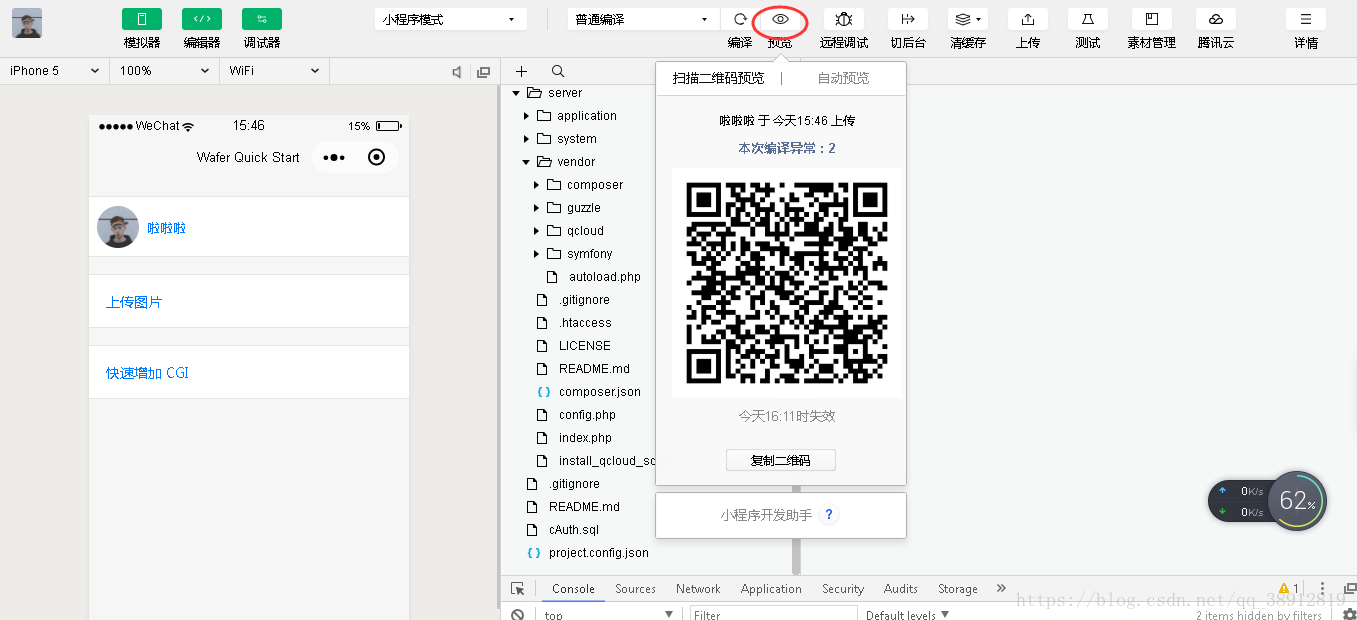The image size is (1357, 620).
Task: Click the compile refresh icon
Action: click(740, 19)
